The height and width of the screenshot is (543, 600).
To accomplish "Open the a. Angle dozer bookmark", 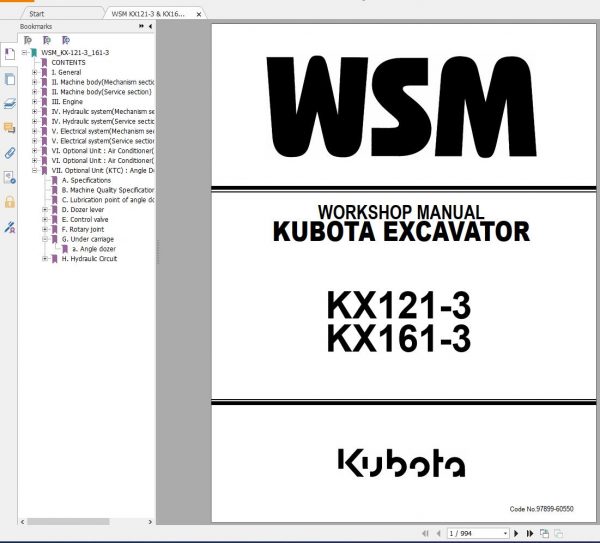I will [x=94, y=249].
